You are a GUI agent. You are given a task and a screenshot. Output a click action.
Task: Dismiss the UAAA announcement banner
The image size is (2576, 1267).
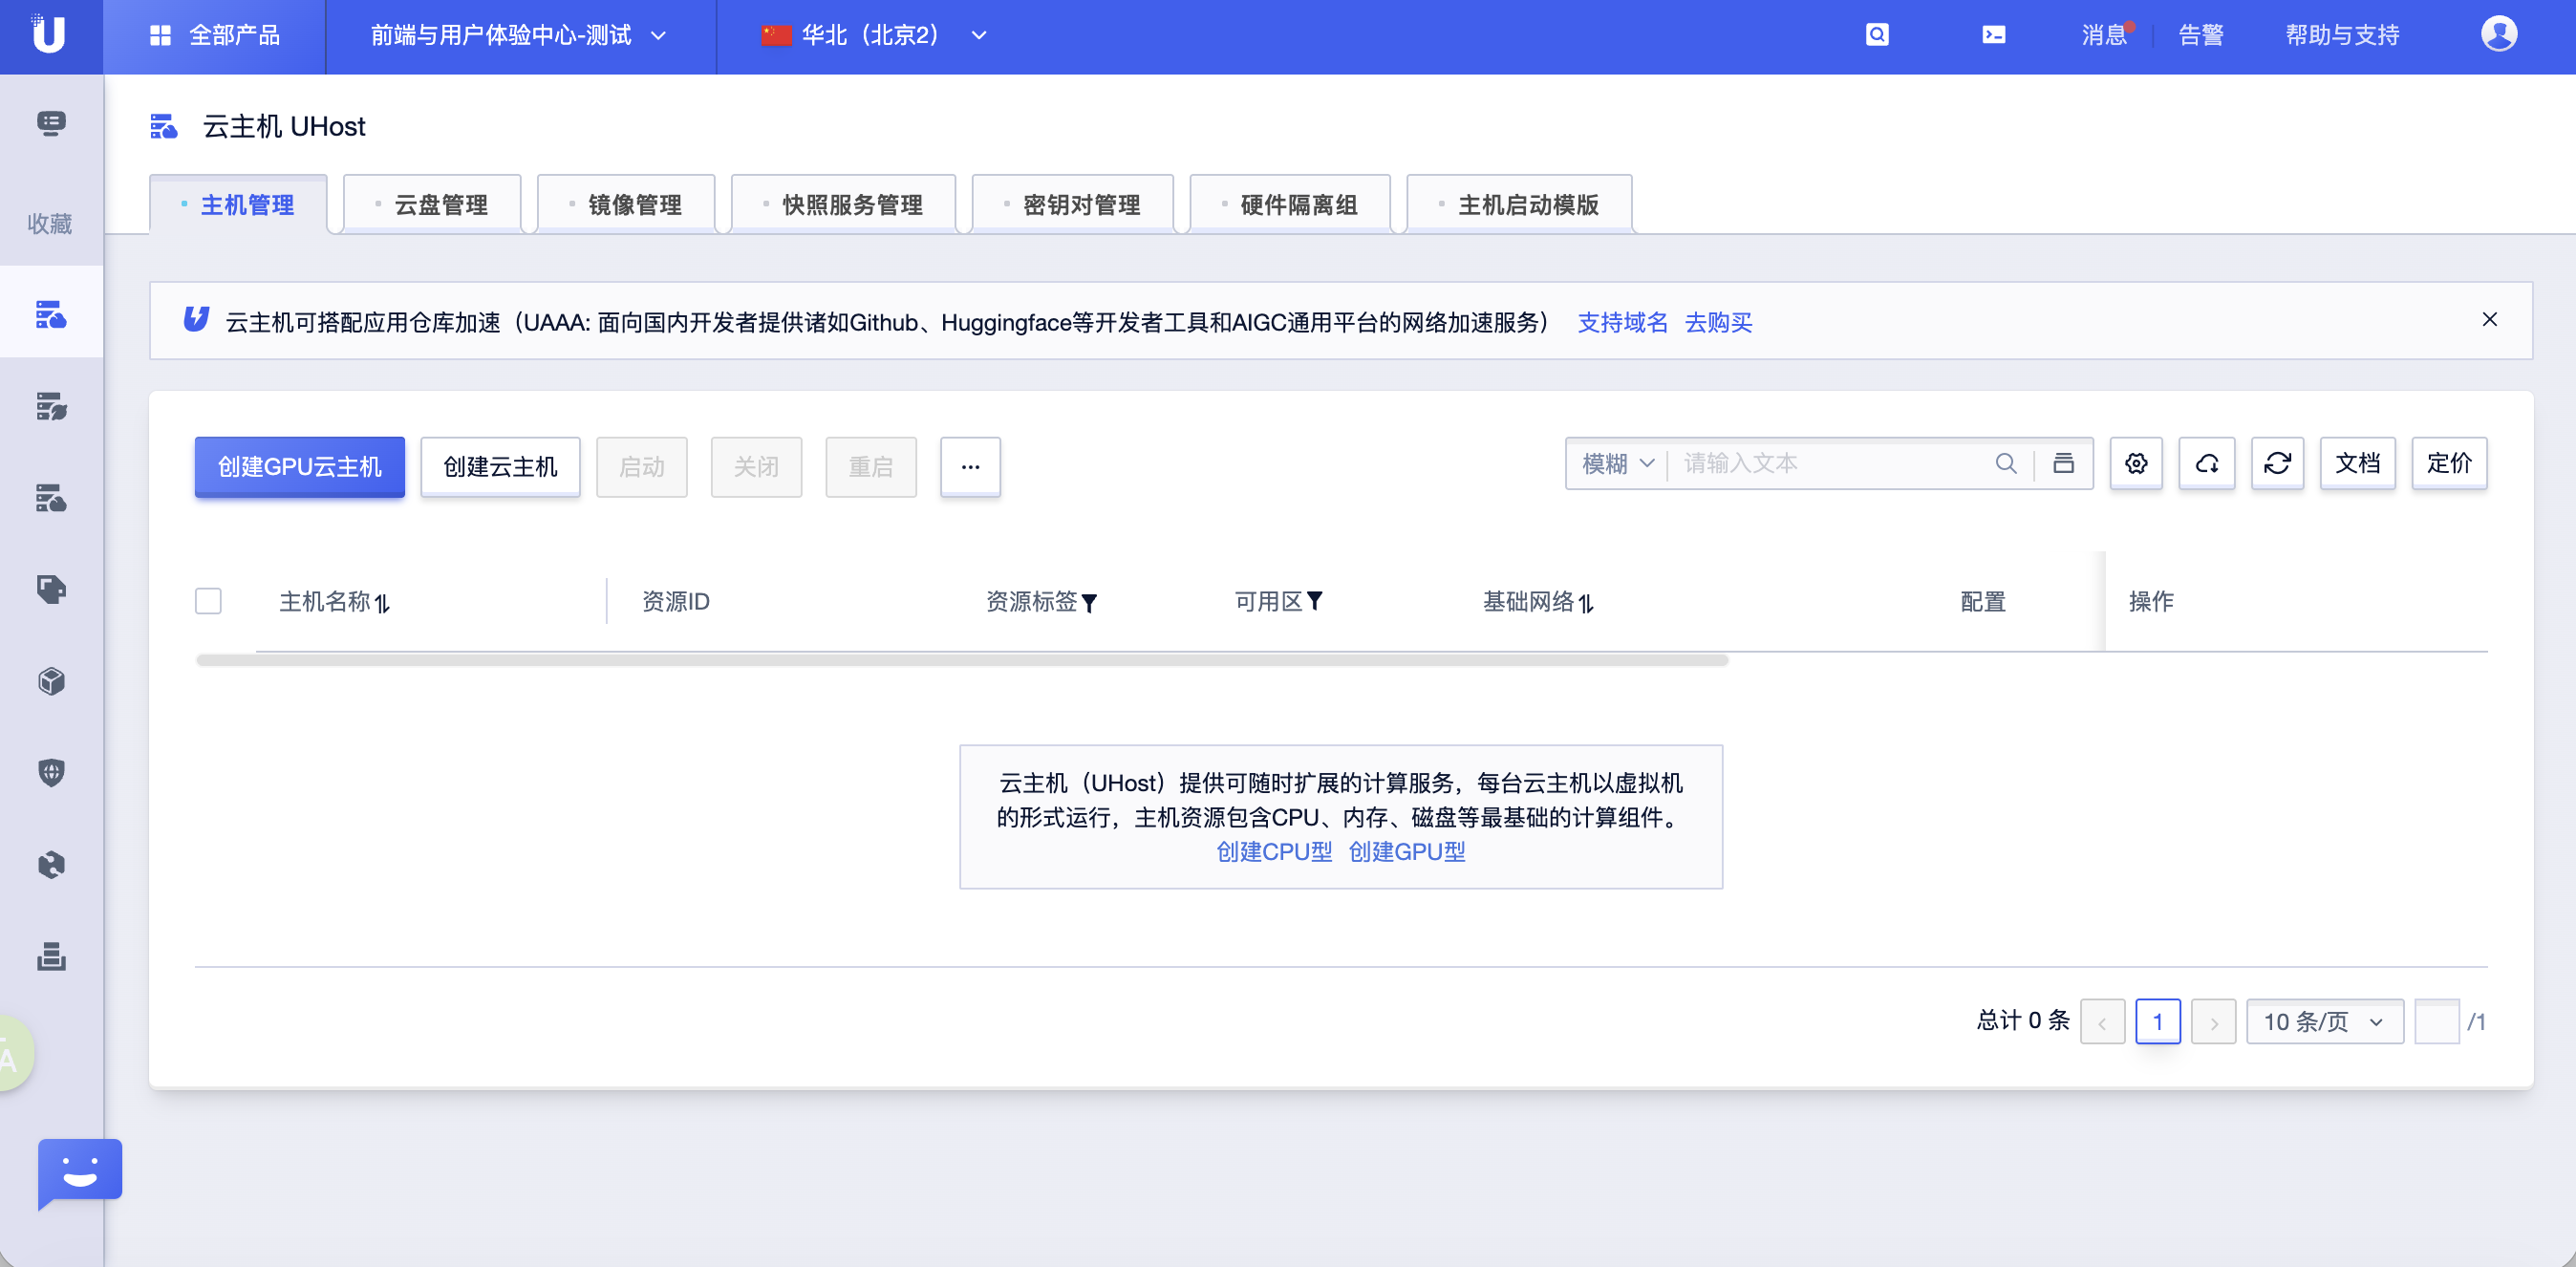pos(2490,319)
